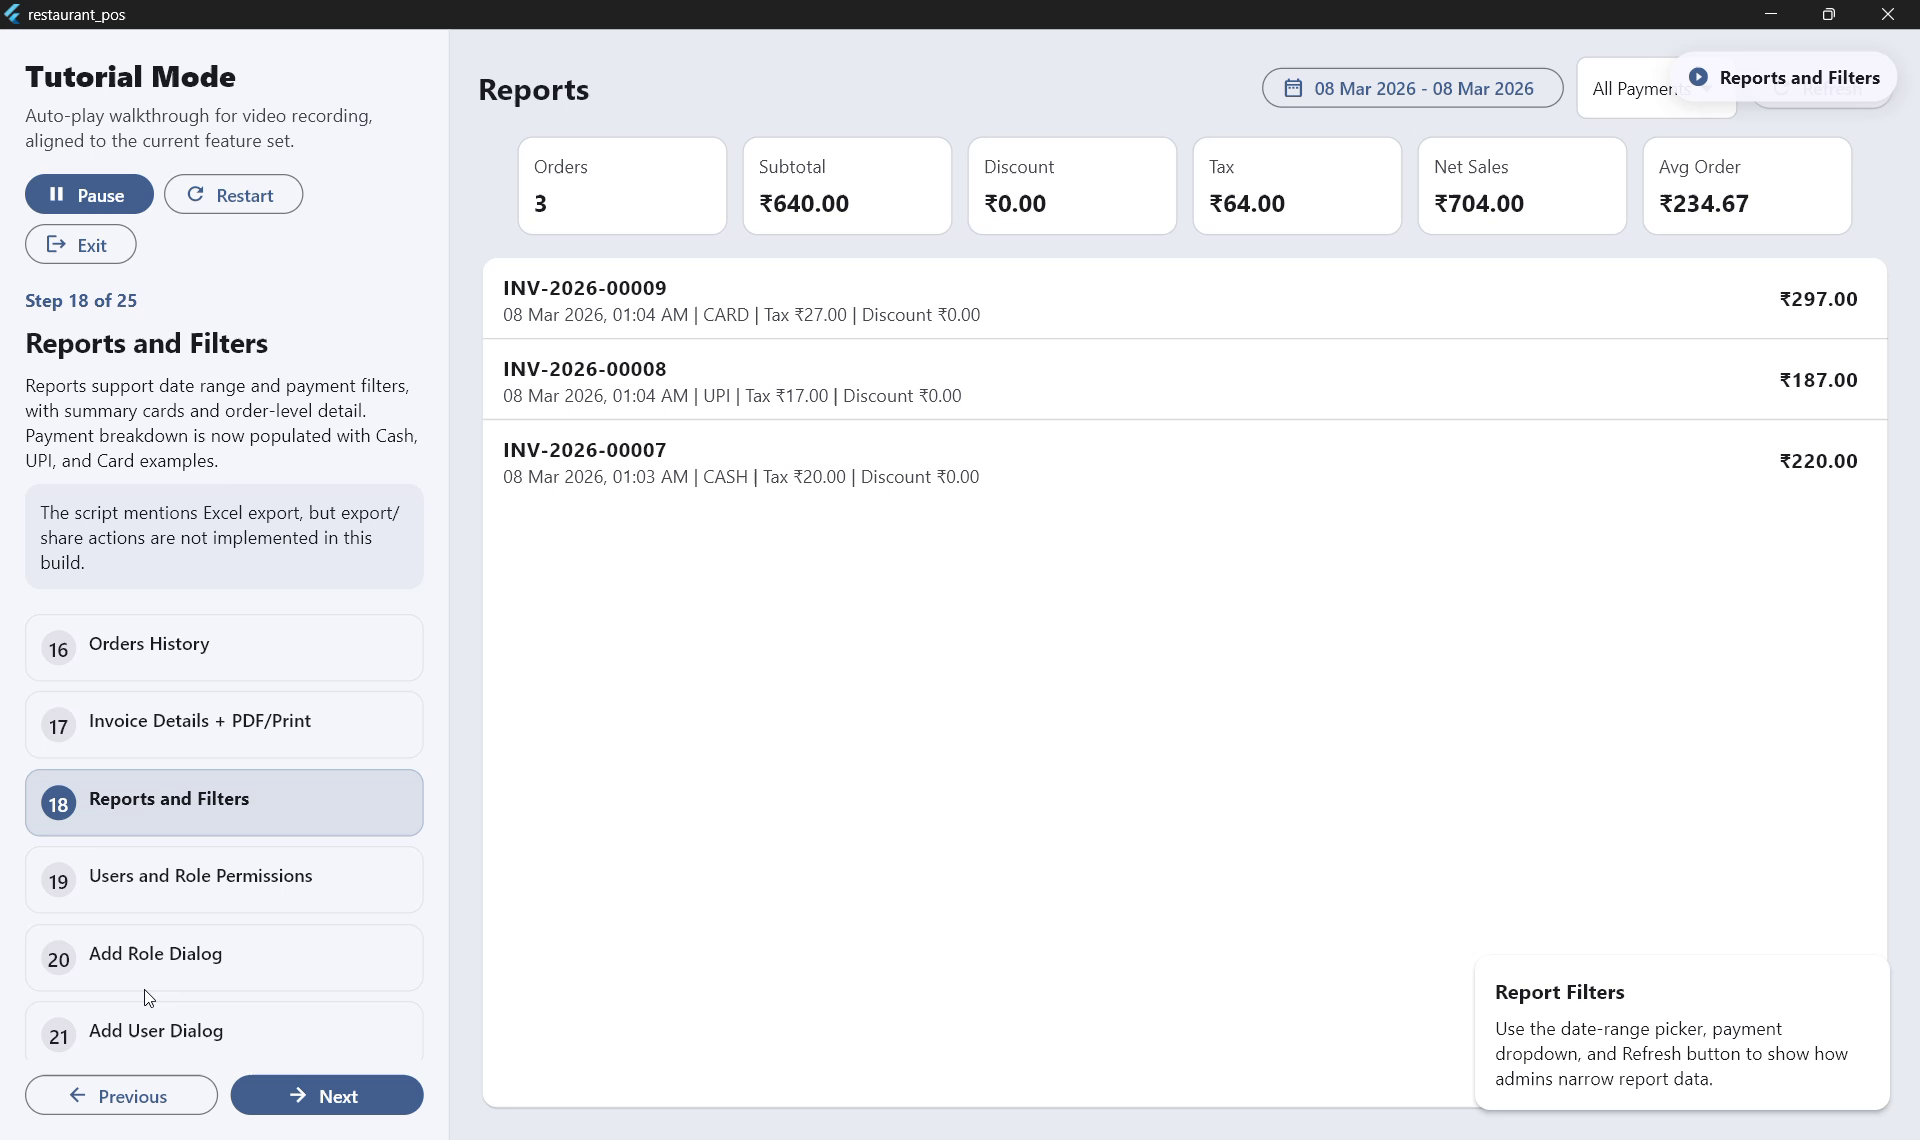Click the Net Sales summary card

(1522, 186)
